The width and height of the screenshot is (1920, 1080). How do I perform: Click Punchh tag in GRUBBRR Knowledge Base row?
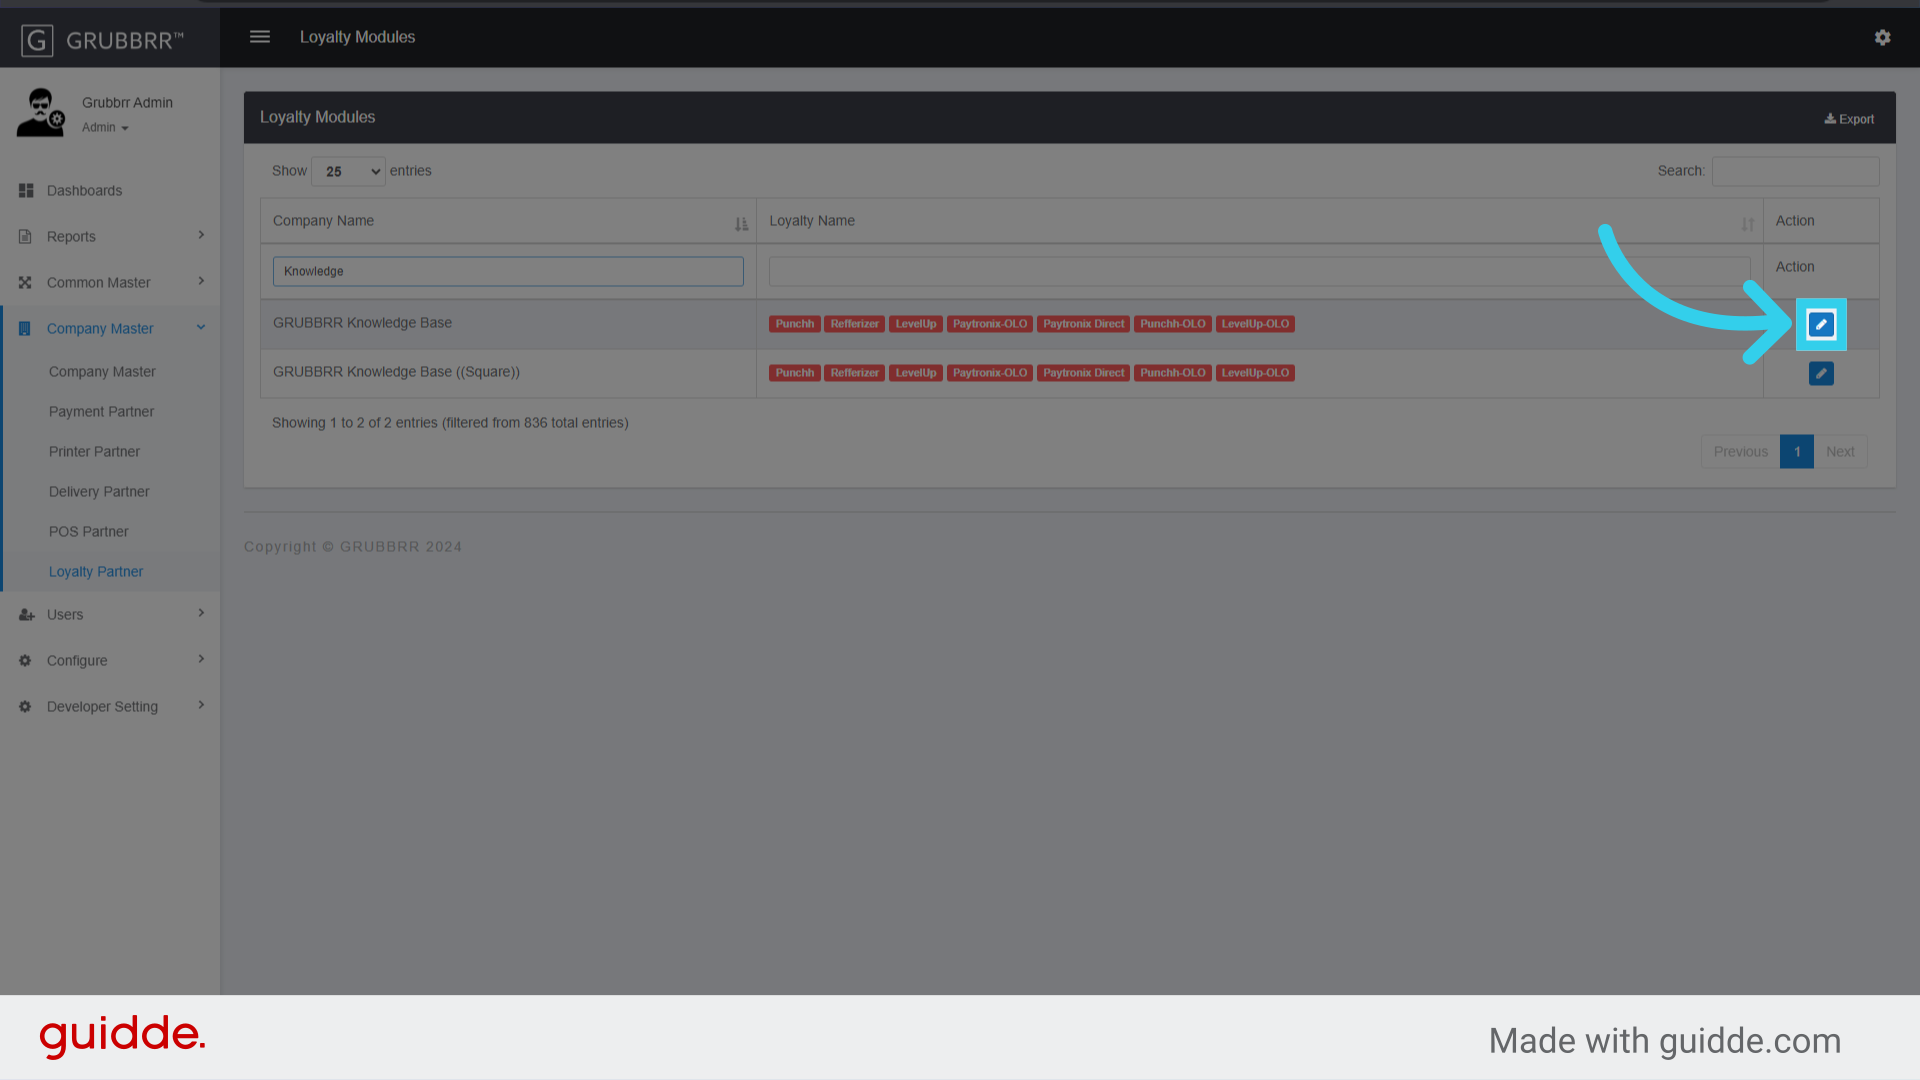(x=795, y=324)
